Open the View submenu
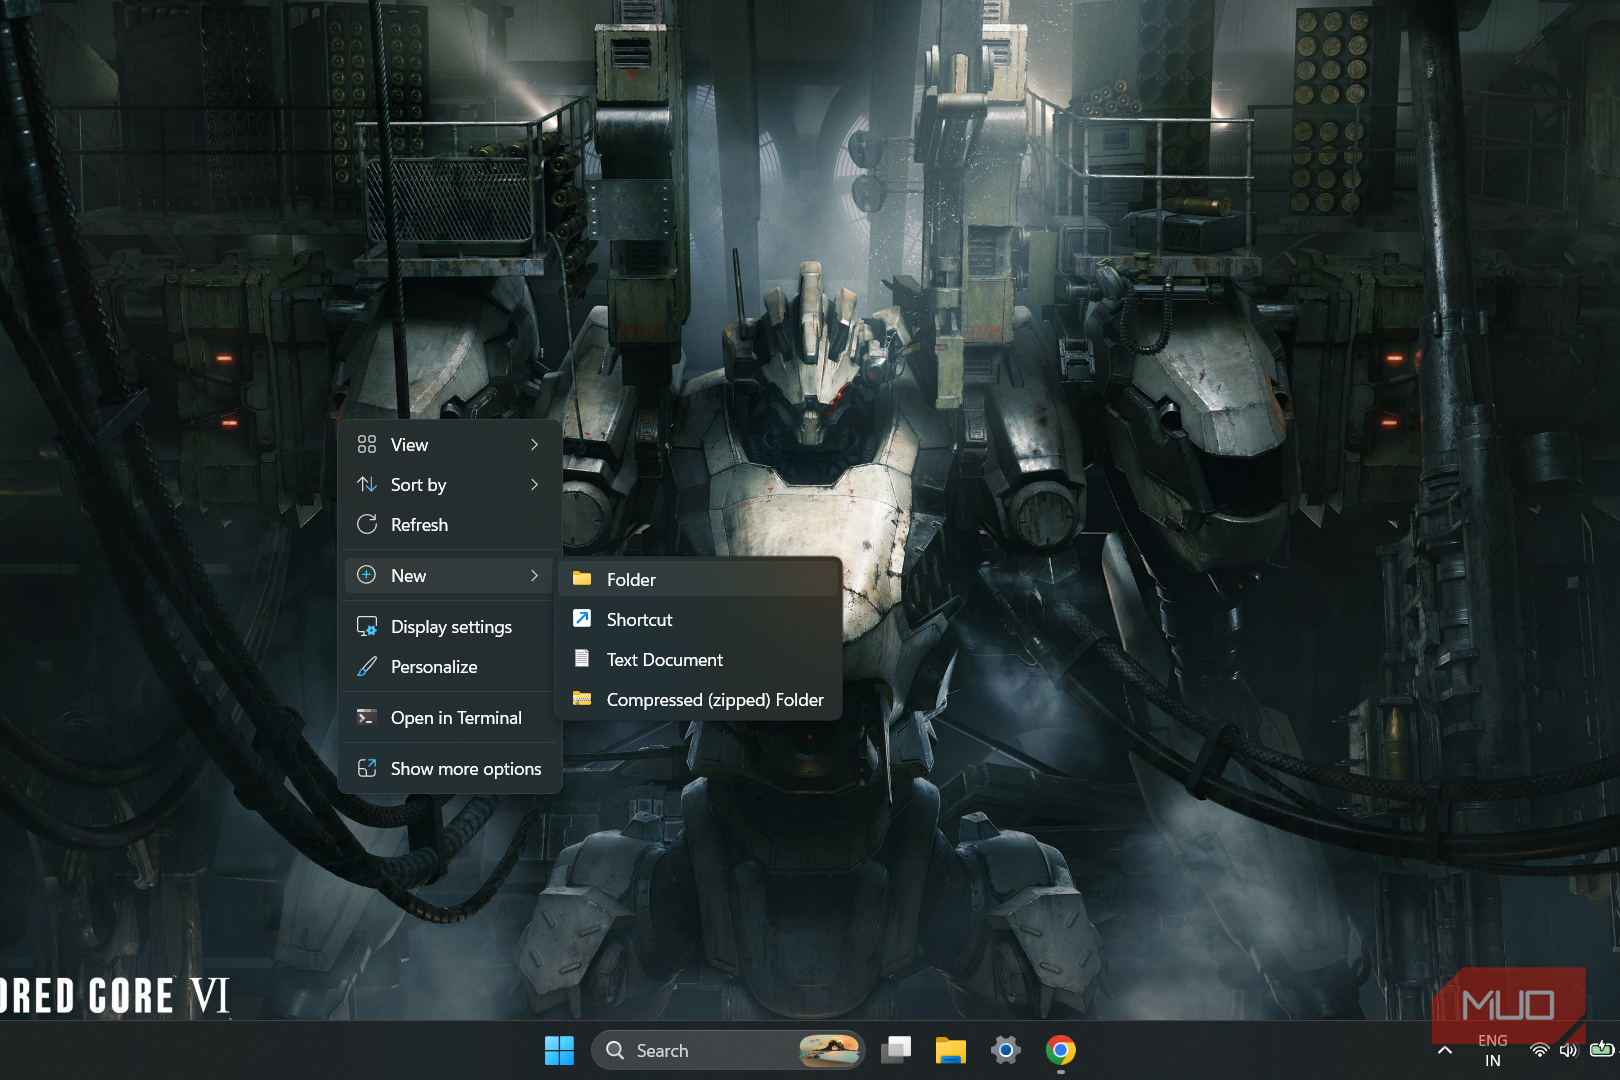 [450, 445]
